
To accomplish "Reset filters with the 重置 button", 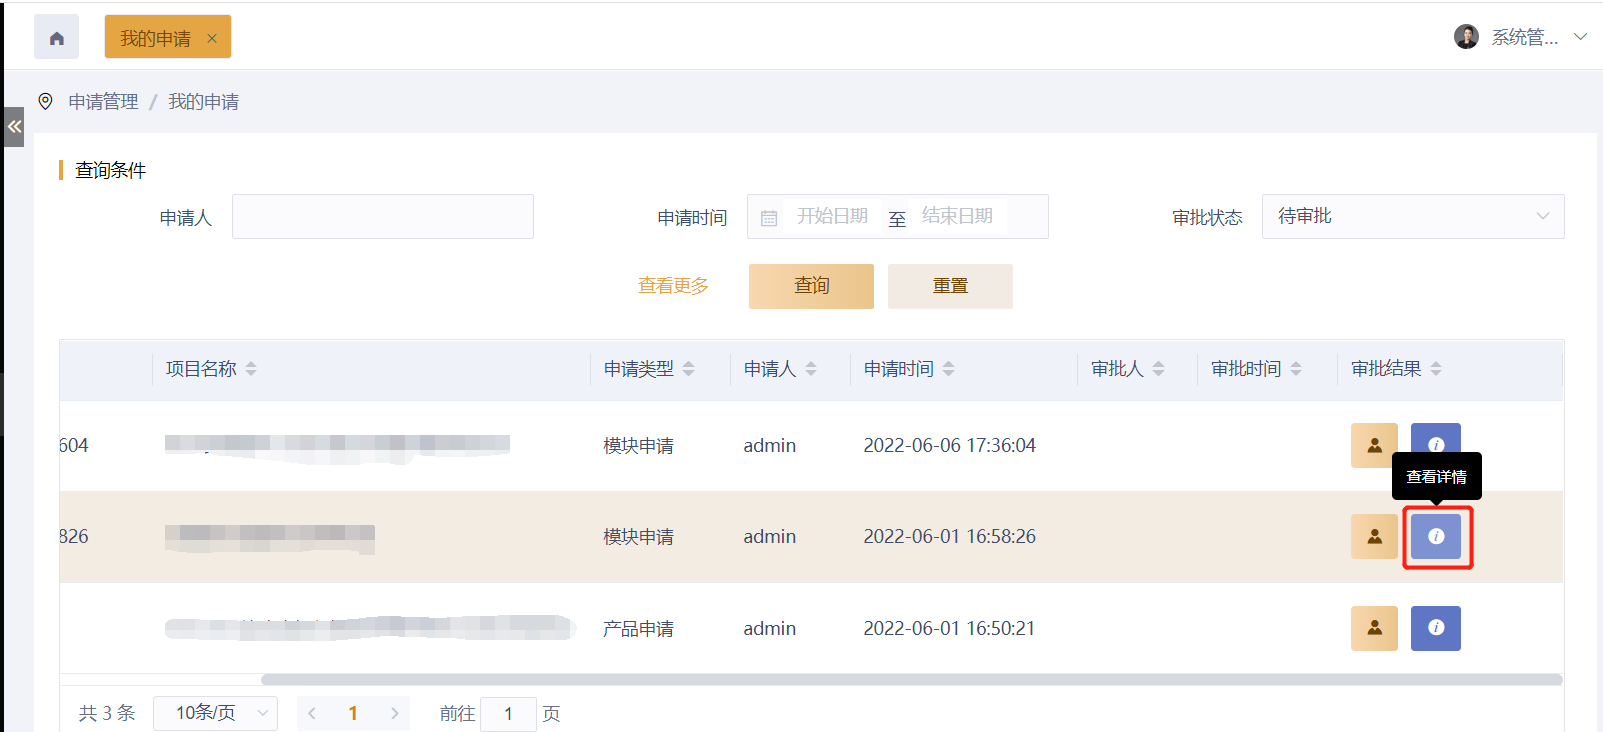I will click(950, 286).
